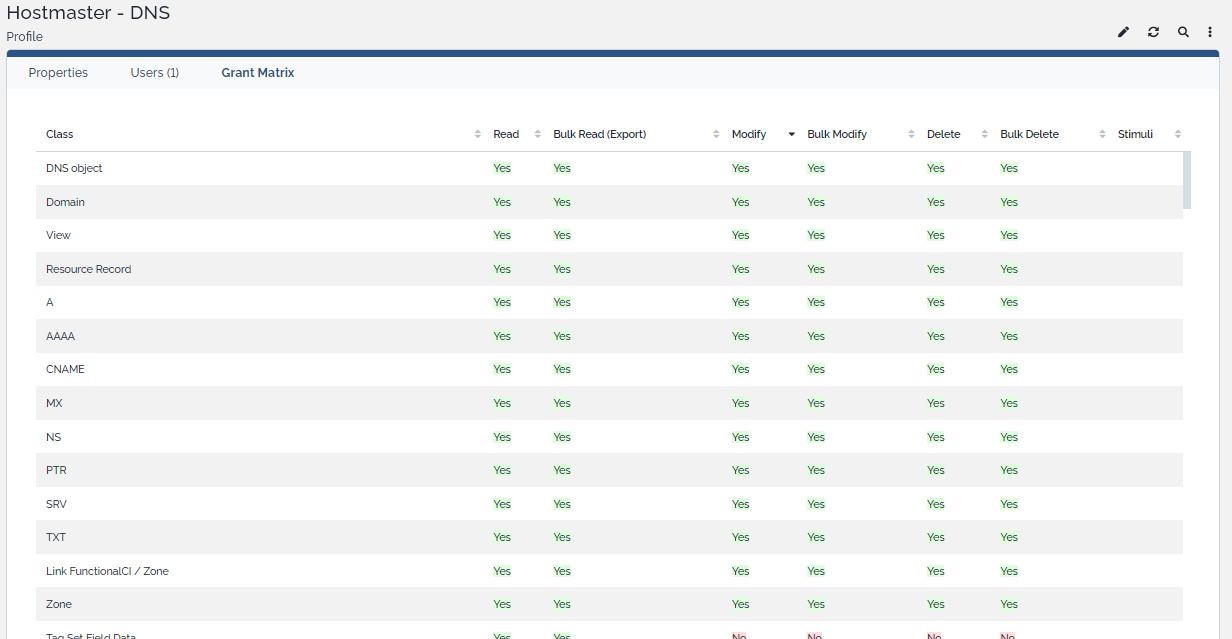Click the pencil edit icon
The height and width of the screenshot is (639, 1232).
1123,32
